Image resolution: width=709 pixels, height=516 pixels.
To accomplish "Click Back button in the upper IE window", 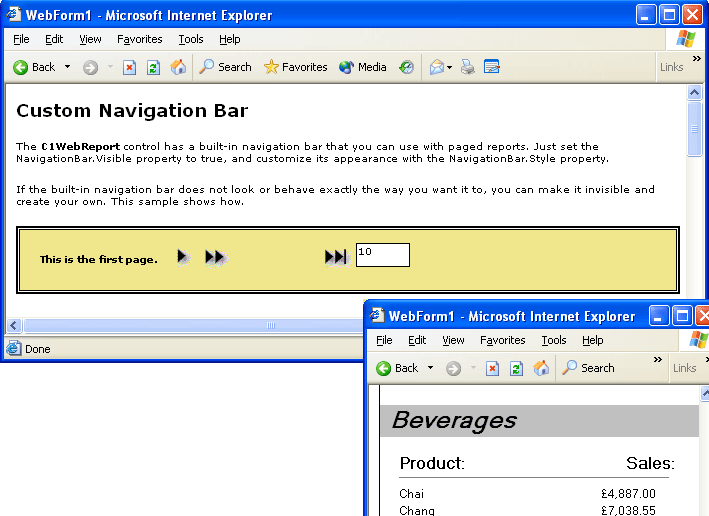I will pos(34,67).
